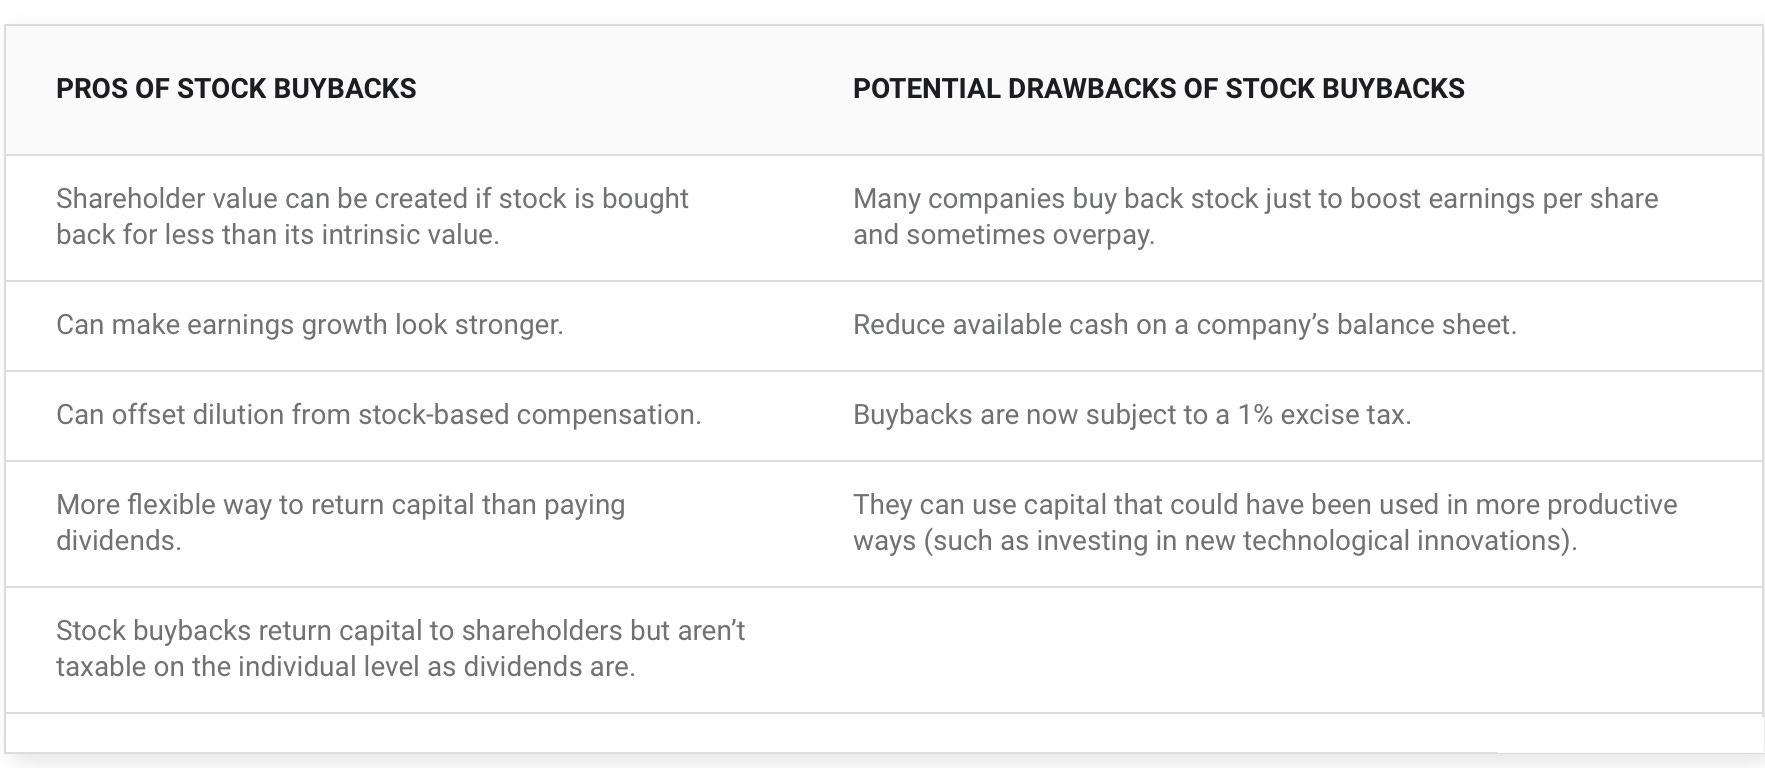Click 'earnings per share' phrase
This screenshot has width=1765, height=768.
tap(1543, 199)
